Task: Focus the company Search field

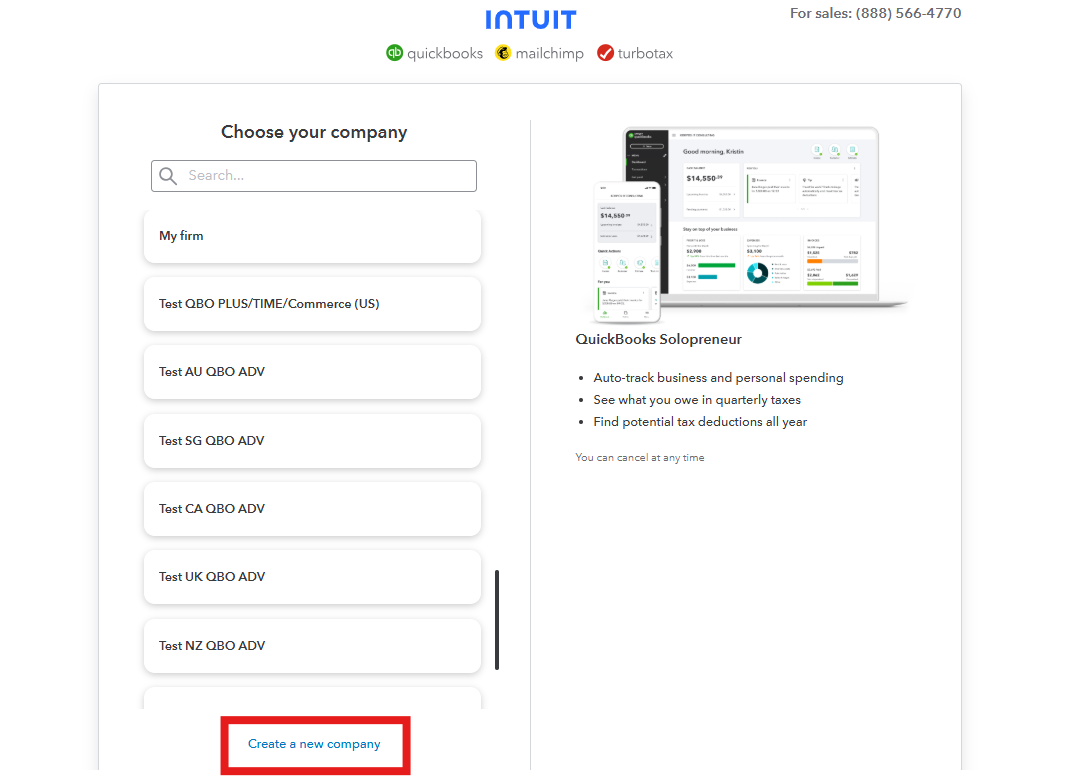Action: coord(314,176)
